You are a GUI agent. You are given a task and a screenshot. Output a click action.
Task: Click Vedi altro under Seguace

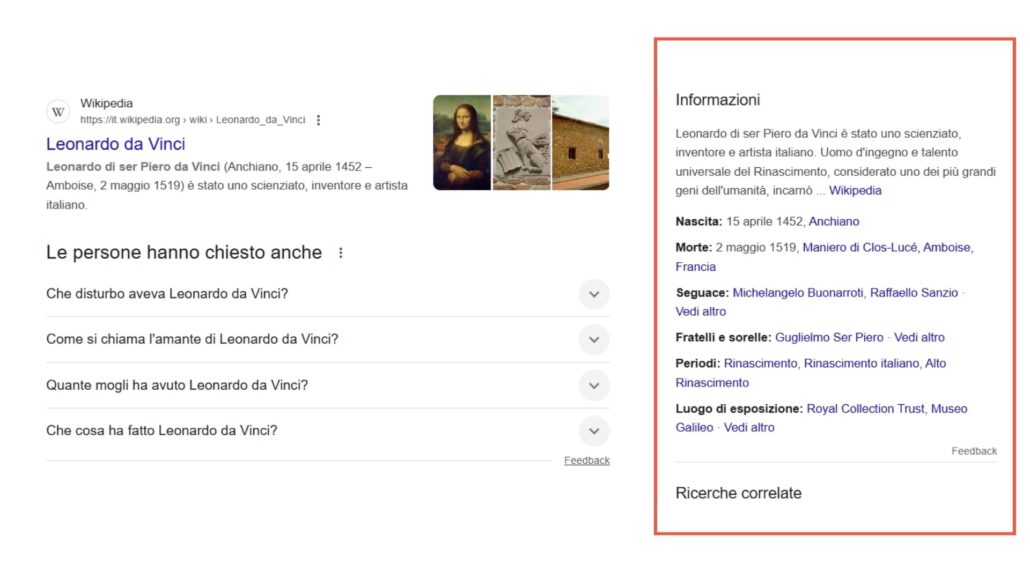[700, 312]
